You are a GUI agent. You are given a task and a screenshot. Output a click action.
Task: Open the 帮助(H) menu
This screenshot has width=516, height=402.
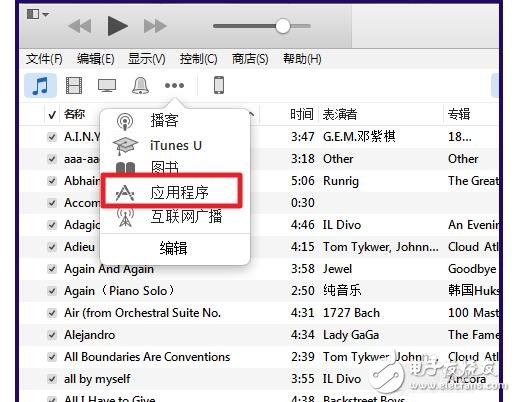(302, 59)
